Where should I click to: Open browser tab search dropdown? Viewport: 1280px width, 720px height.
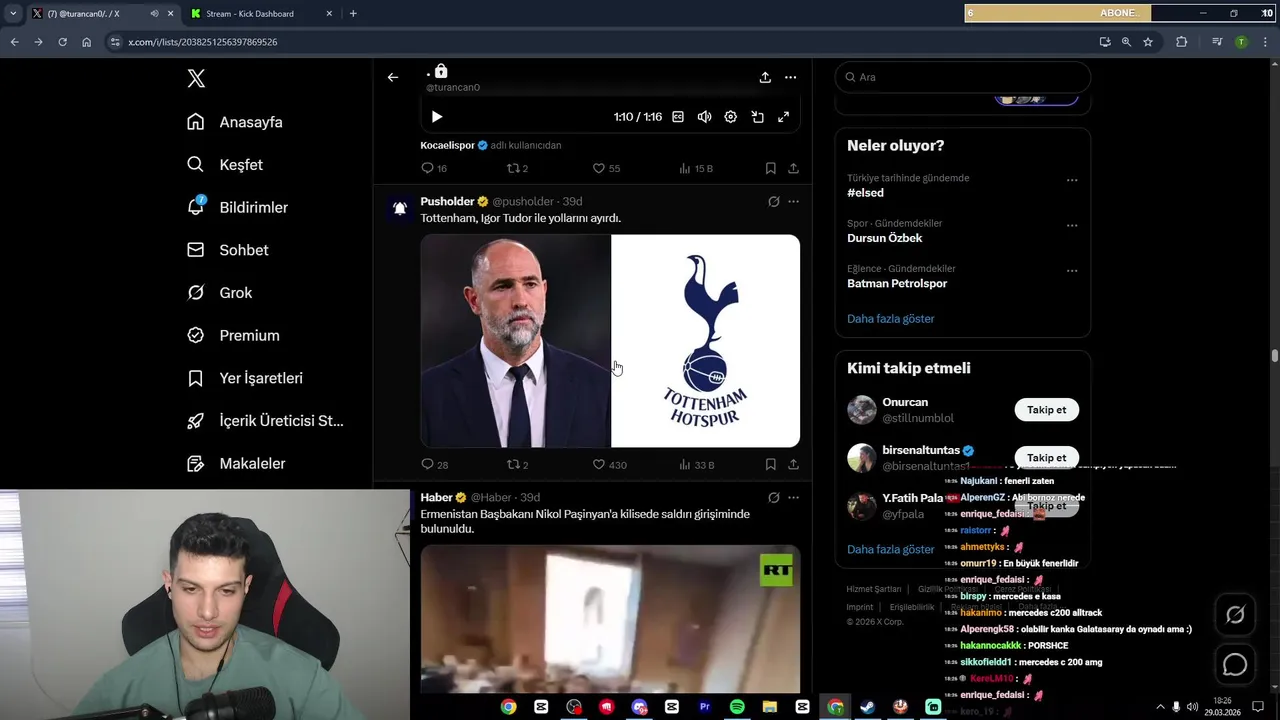tap(12, 14)
